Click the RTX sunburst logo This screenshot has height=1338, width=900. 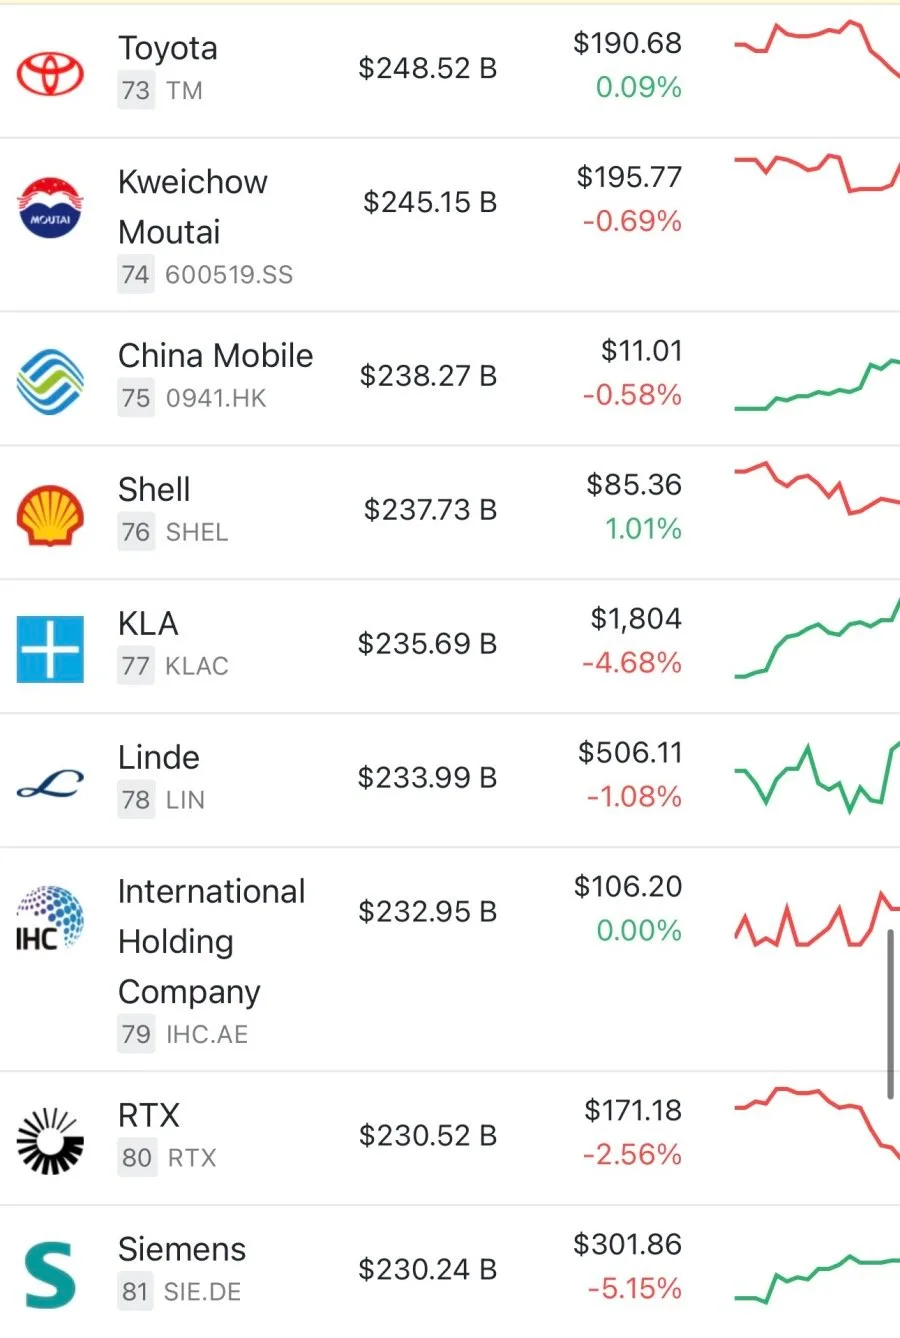pos(50,1140)
